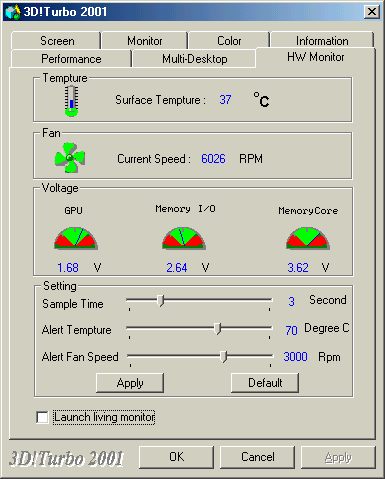Click the MemoryCore label

click(308, 210)
